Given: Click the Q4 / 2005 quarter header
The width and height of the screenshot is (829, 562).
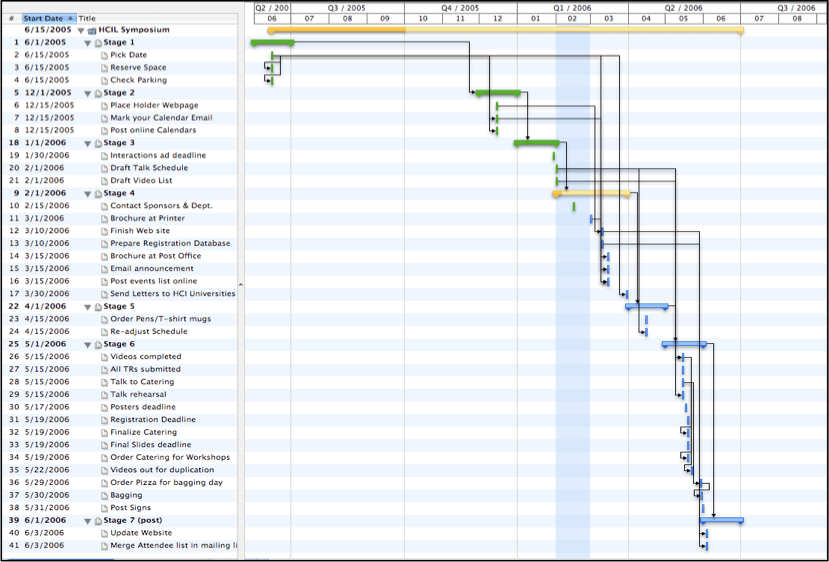Looking at the screenshot, I should click(460, 8).
